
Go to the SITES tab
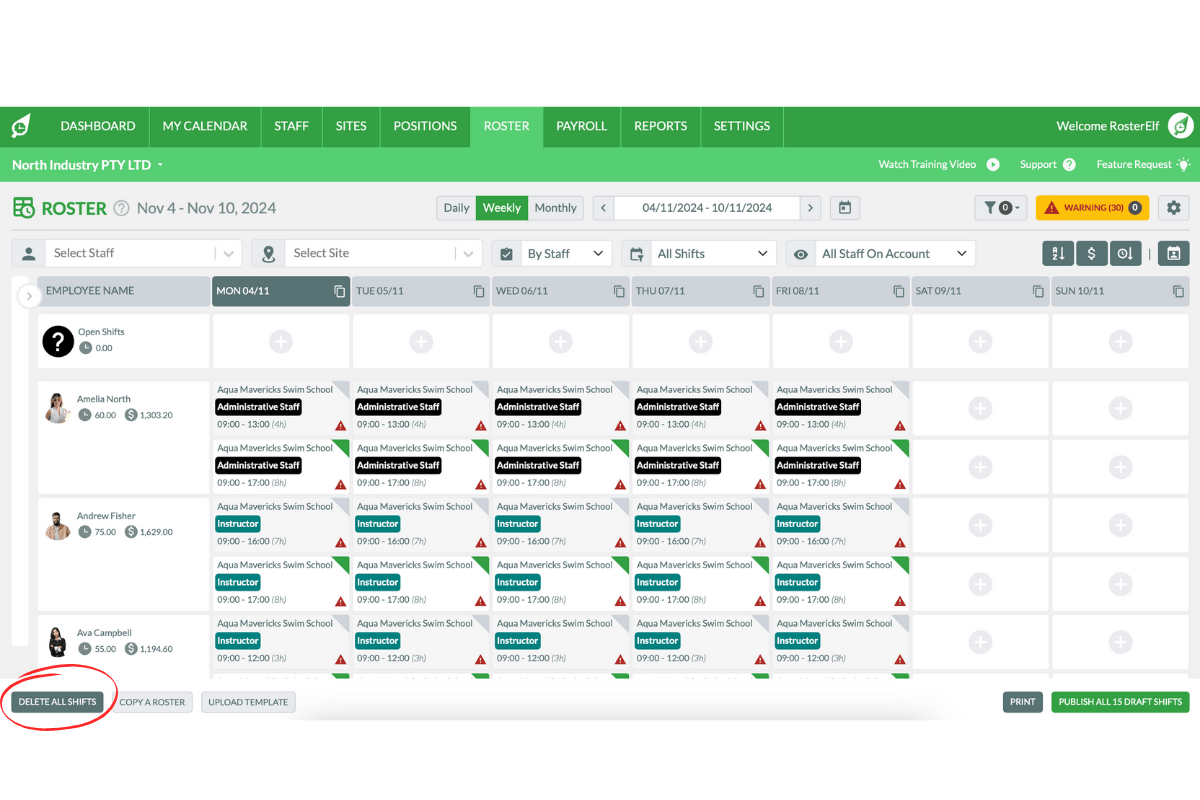click(351, 126)
